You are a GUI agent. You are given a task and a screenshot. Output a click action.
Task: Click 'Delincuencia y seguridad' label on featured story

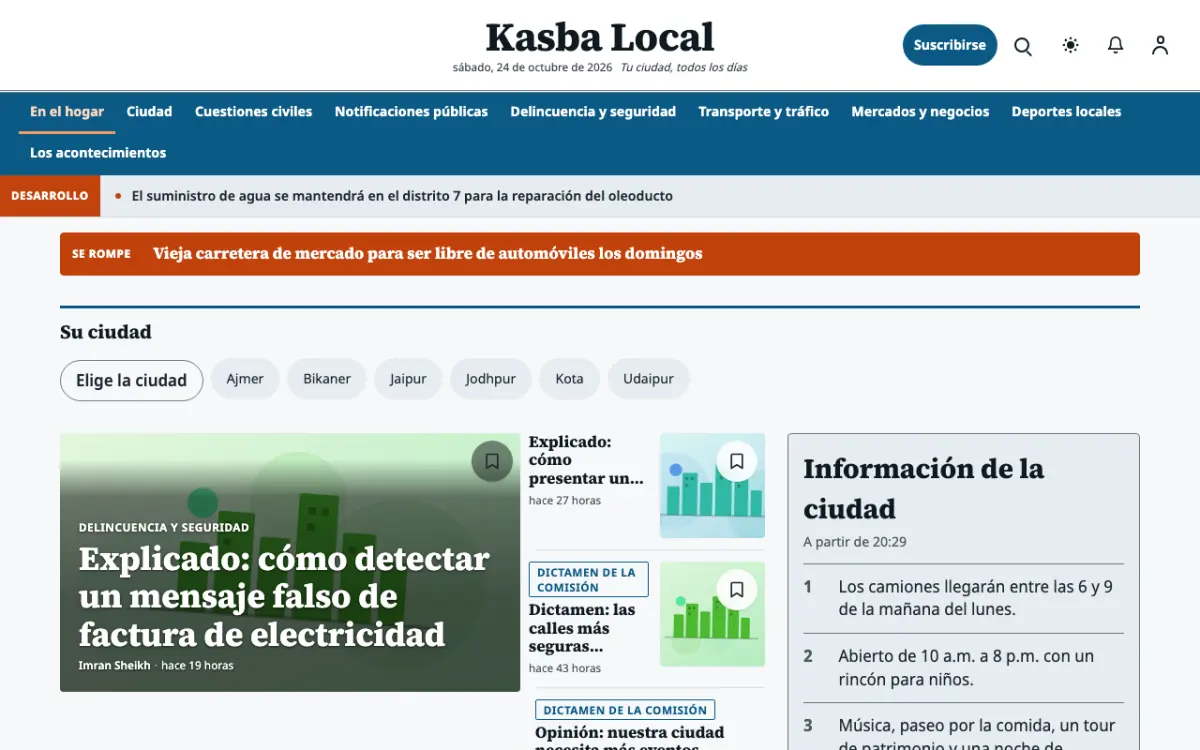(164, 528)
